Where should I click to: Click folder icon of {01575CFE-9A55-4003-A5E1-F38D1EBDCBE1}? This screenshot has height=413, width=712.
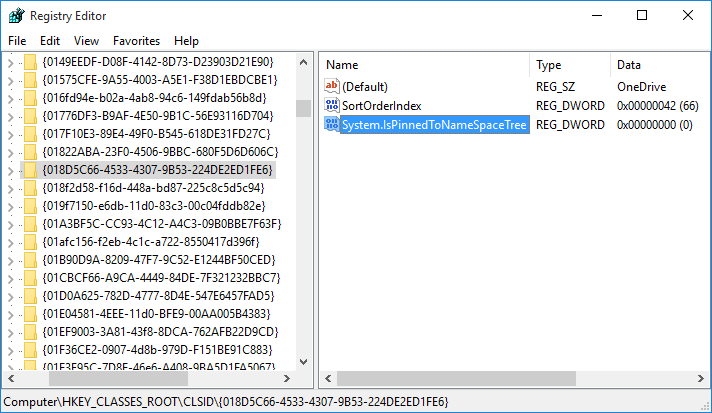point(30,80)
